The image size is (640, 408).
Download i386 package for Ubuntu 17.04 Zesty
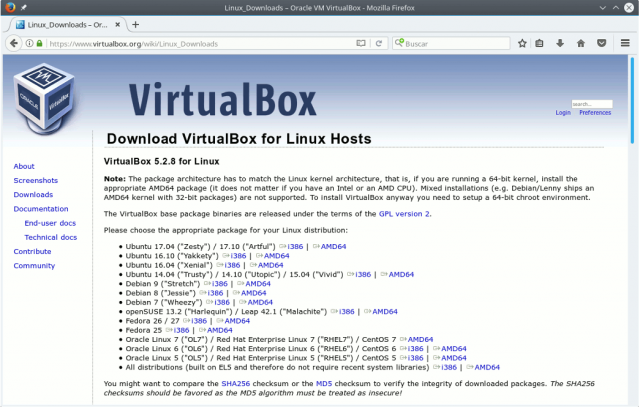click(295, 246)
